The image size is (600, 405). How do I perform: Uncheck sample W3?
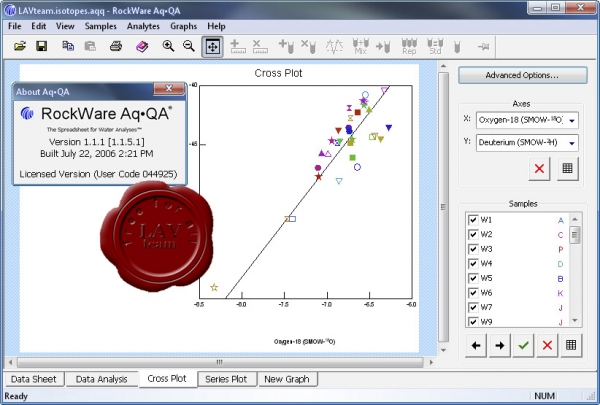point(473,249)
